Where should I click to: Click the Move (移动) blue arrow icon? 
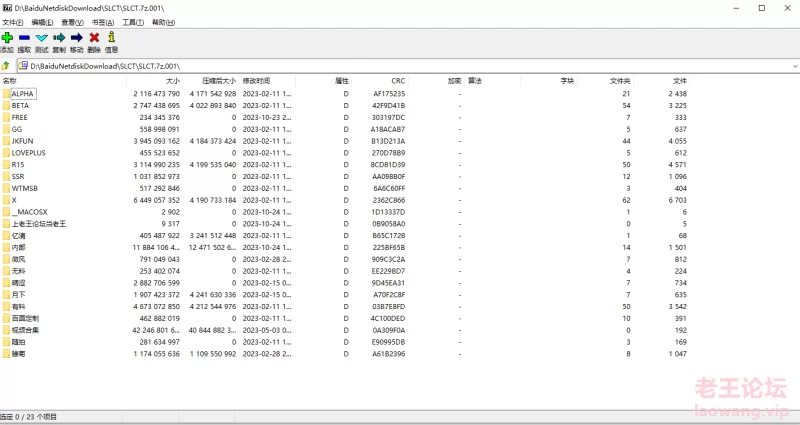tap(76, 38)
